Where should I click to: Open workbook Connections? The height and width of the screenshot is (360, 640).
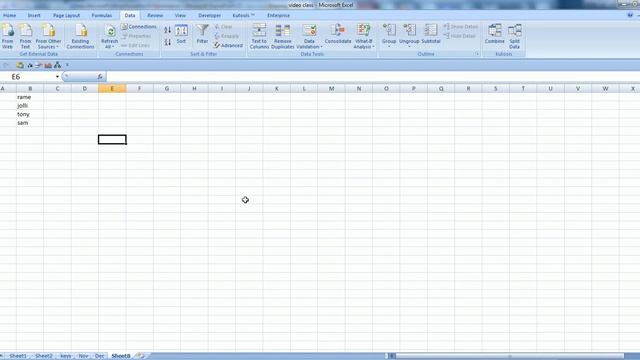[139, 27]
